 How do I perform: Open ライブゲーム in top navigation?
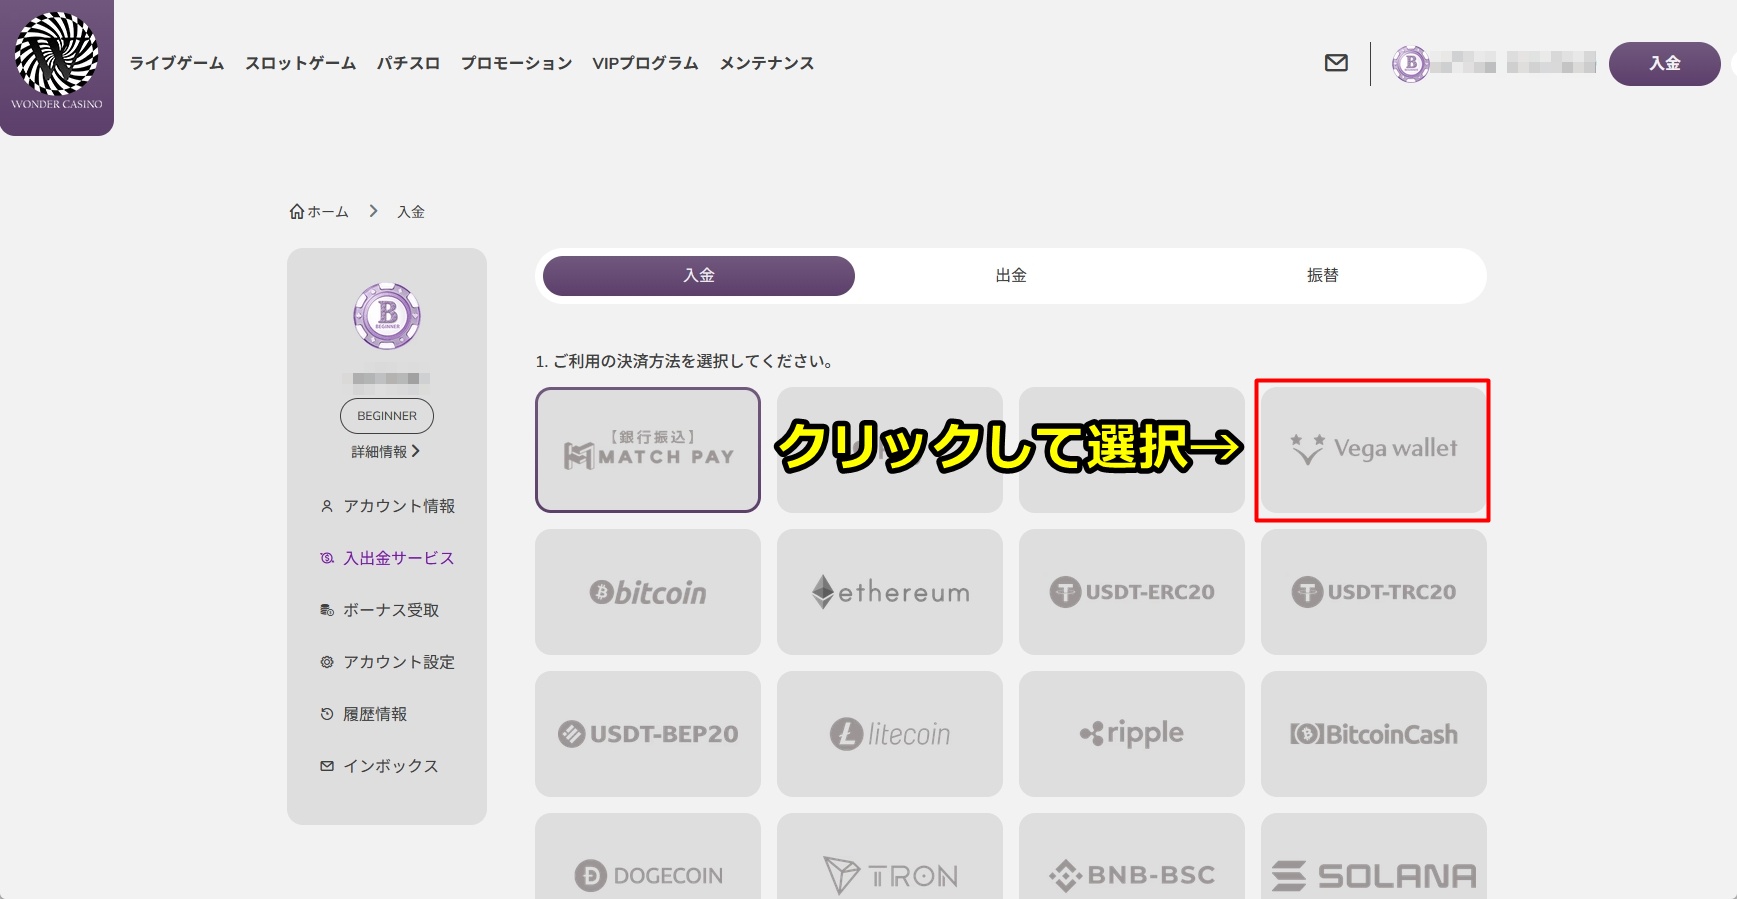click(x=177, y=63)
